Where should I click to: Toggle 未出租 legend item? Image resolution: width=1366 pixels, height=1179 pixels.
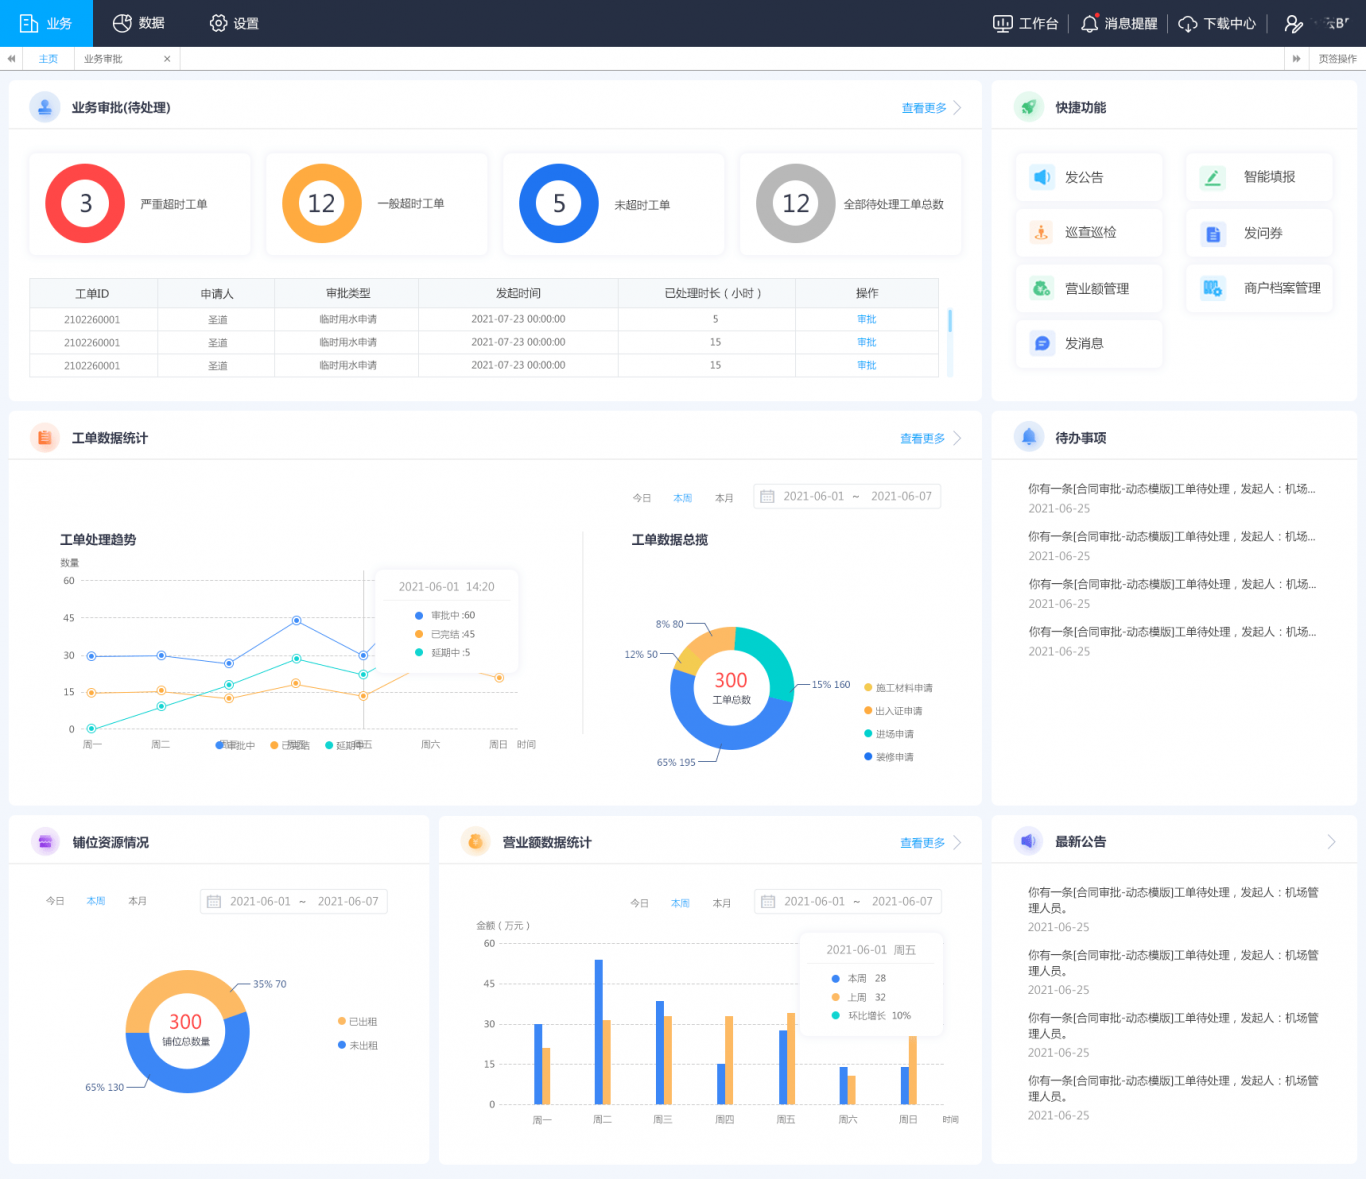[x=358, y=1045]
